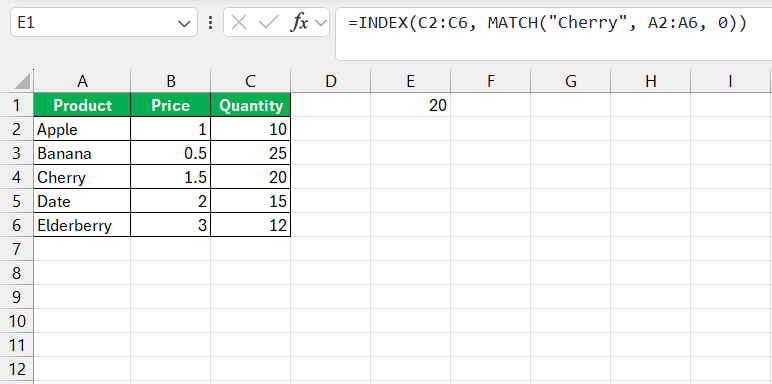Image resolution: width=772 pixels, height=384 pixels.
Task: Click the Price header cell
Action: click(170, 105)
